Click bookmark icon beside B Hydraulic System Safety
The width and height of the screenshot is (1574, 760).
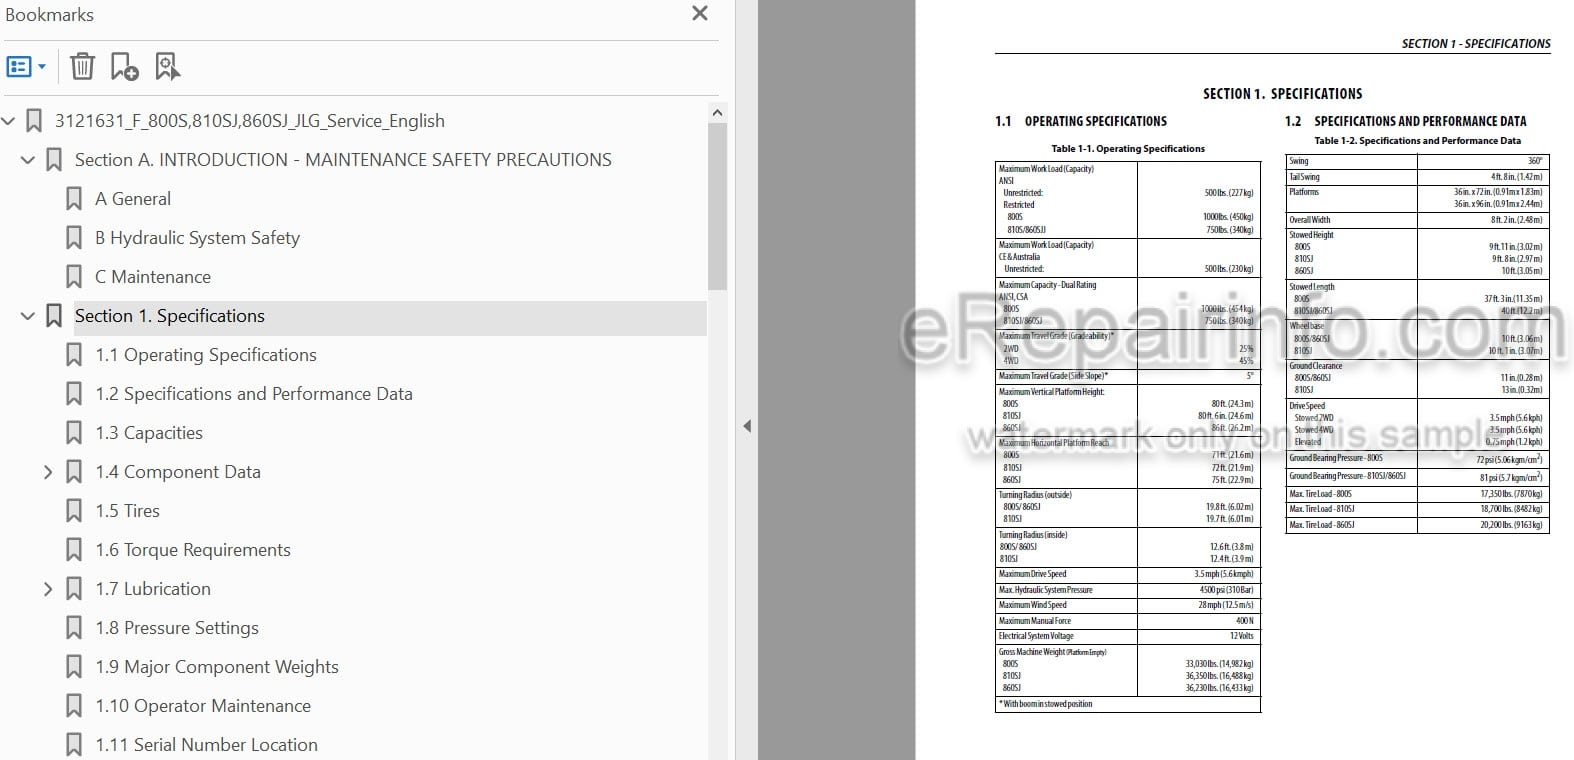[x=74, y=238]
